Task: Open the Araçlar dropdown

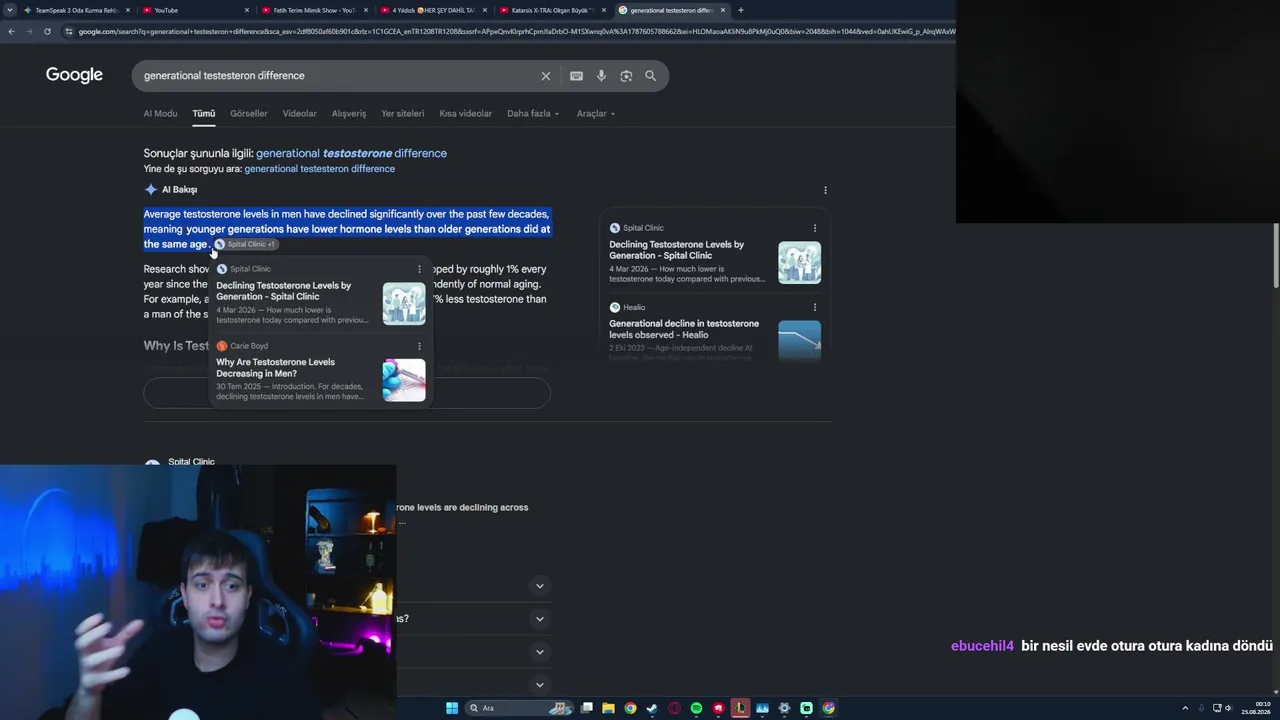Action: point(596,114)
